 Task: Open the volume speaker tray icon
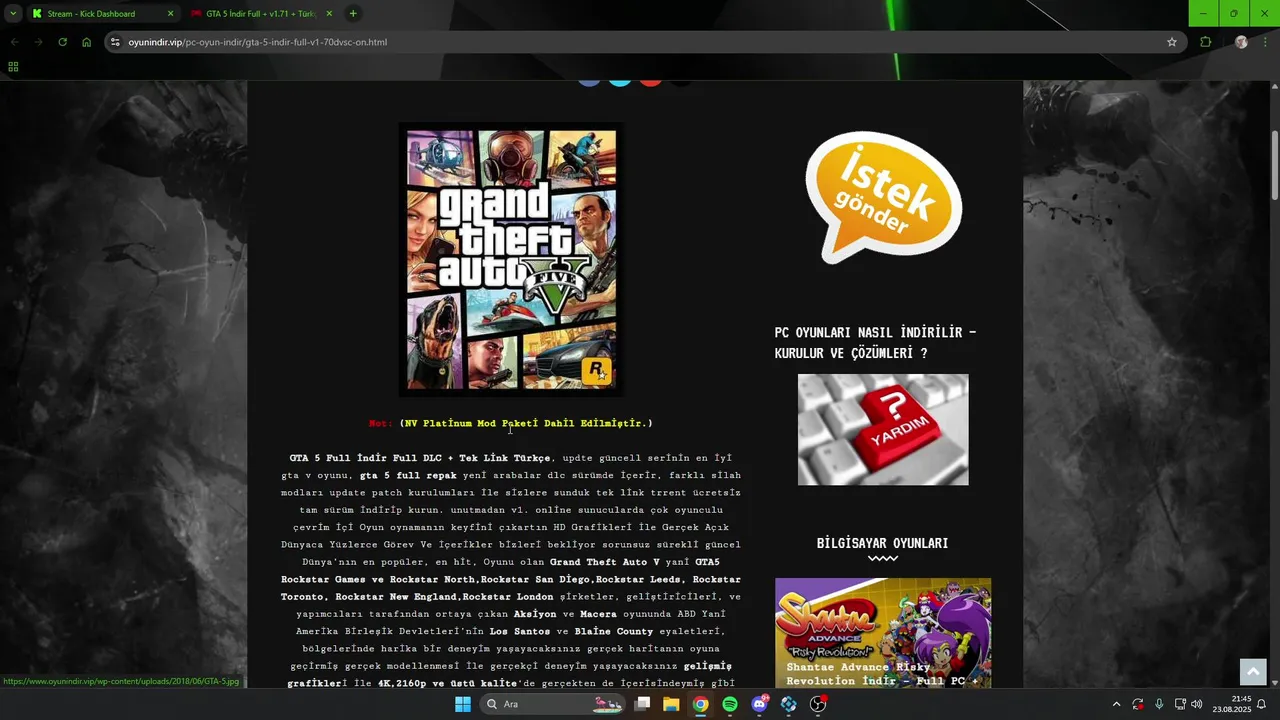[1197, 704]
